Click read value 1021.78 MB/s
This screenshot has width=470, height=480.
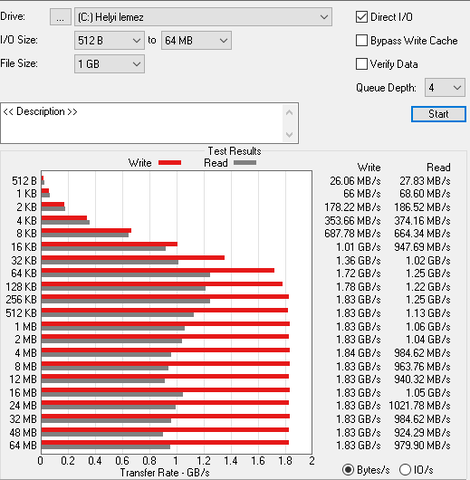coord(420,406)
